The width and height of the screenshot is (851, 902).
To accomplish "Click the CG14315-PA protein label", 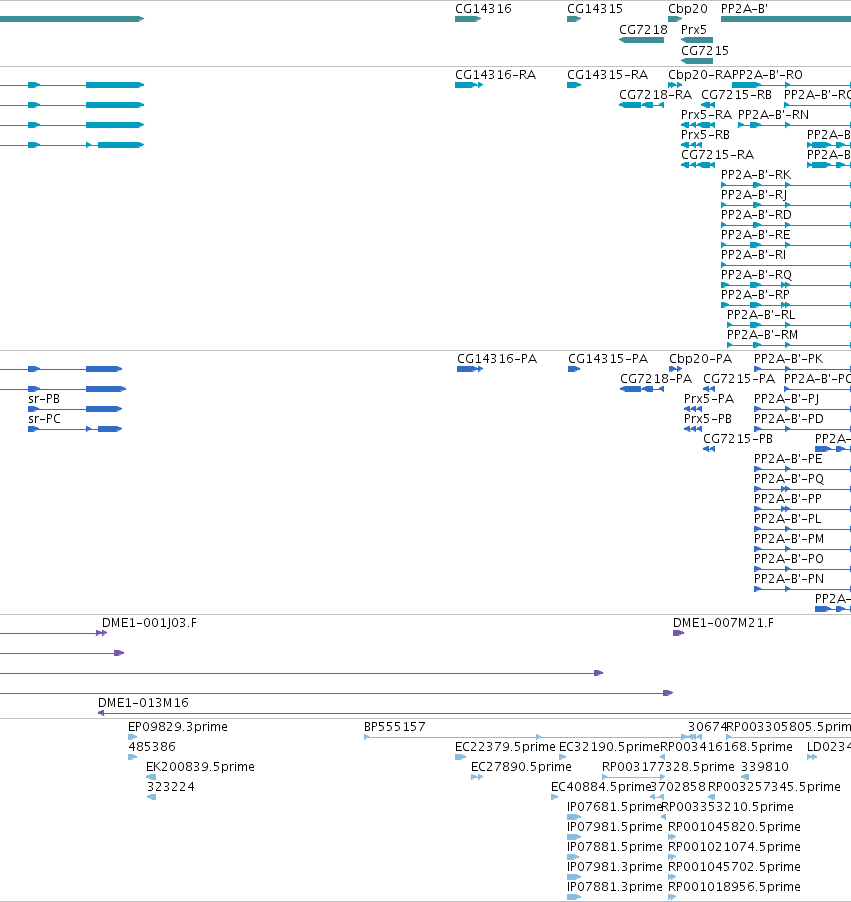I will point(608,359).
